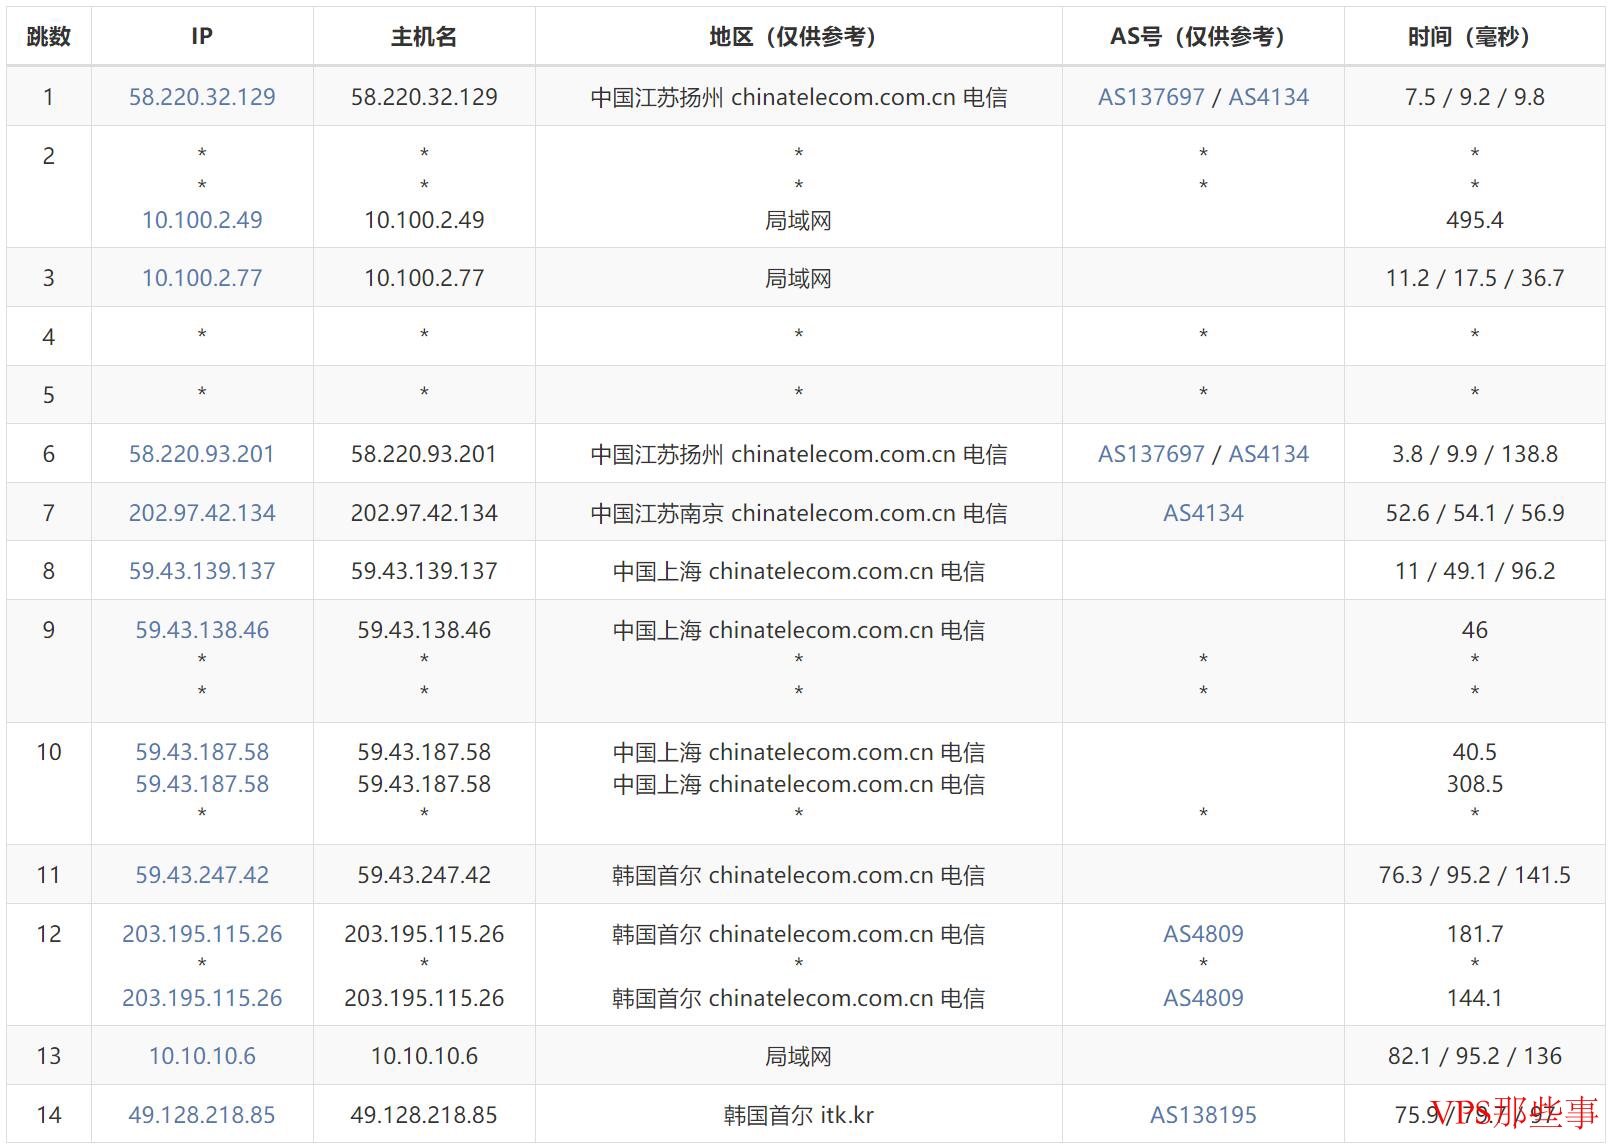Select hostname cell 10.100.2.77
Screen dimensions: 1610x1145
point(424,278)
